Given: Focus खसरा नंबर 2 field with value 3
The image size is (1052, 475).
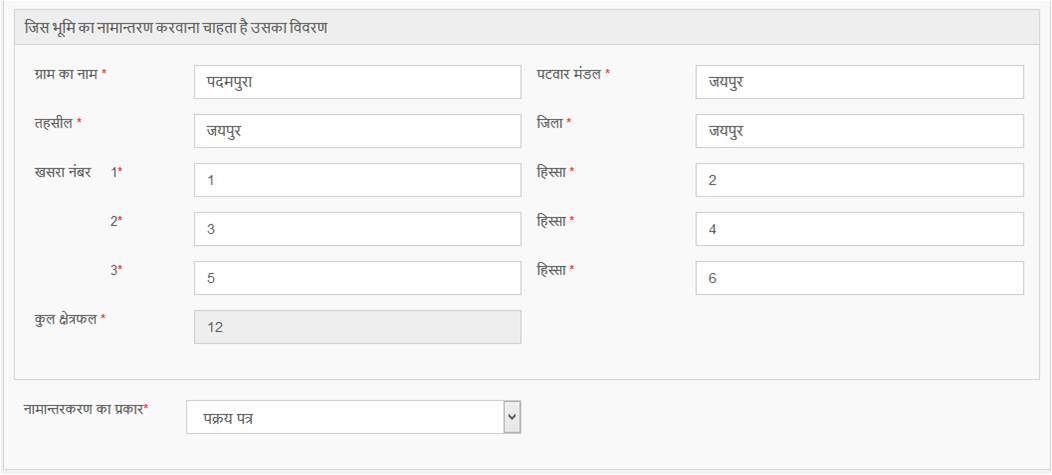Looking at the screenshot, I should click(357, 229).
